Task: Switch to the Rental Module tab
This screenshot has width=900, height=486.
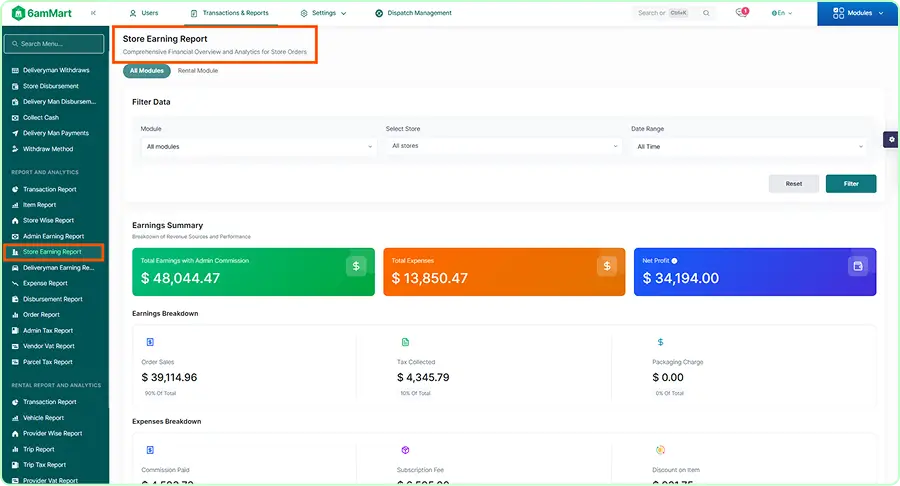Action: (x=197, y=71)
